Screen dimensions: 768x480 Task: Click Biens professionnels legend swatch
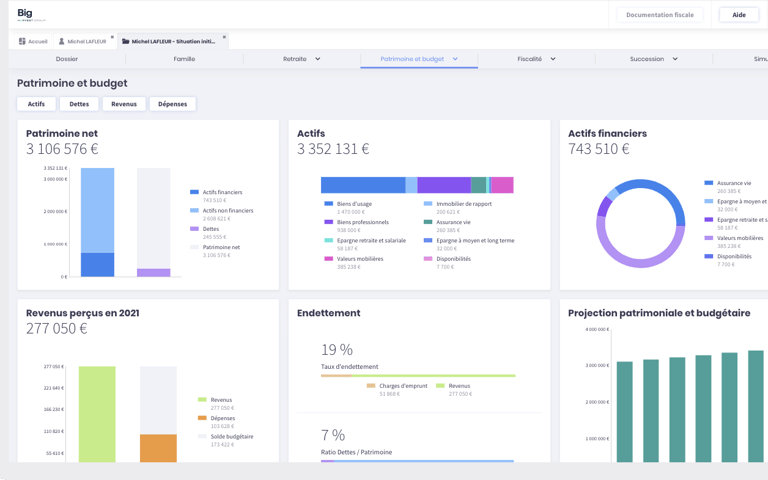point(328,222)
